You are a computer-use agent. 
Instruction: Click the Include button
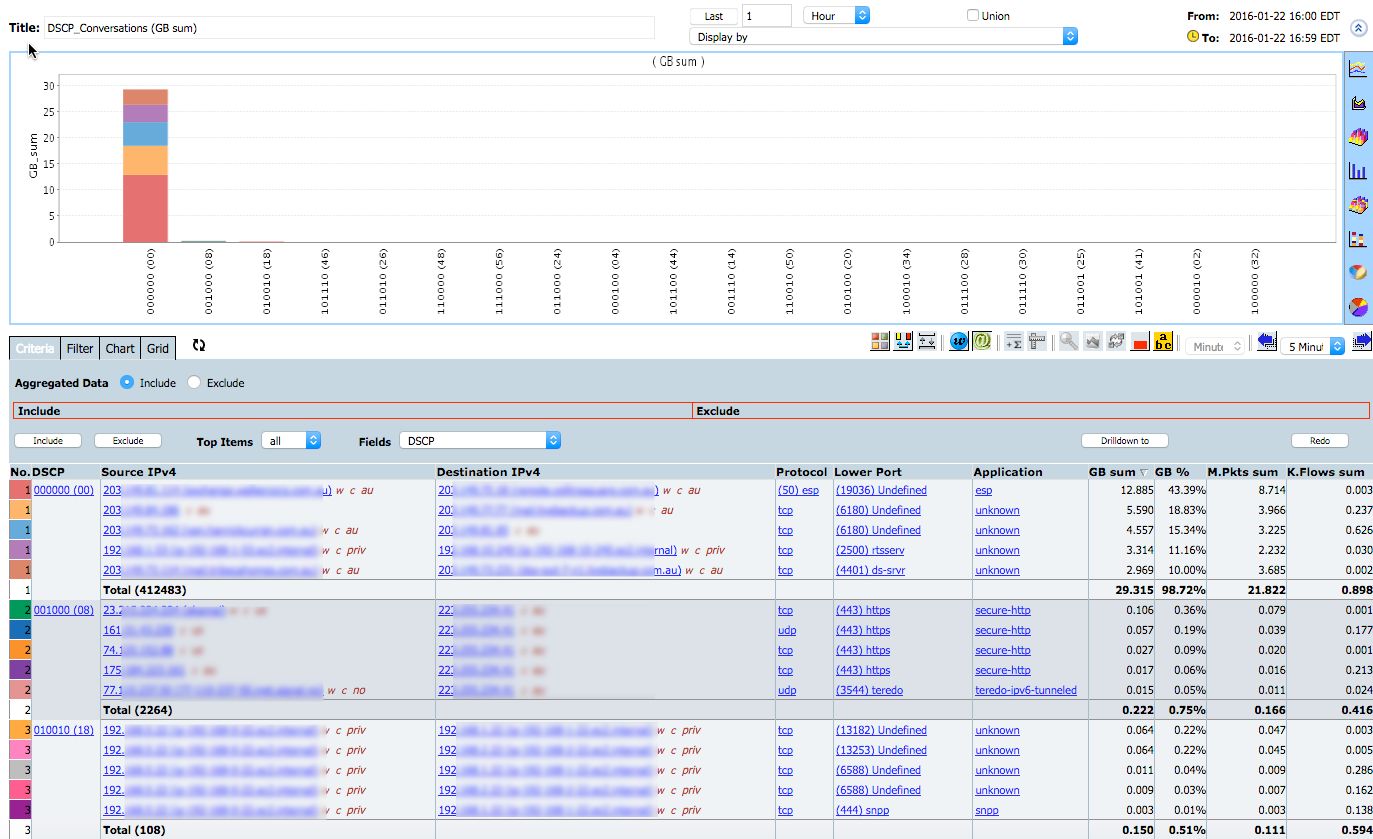pyautogui.click(x=48, y=440)
